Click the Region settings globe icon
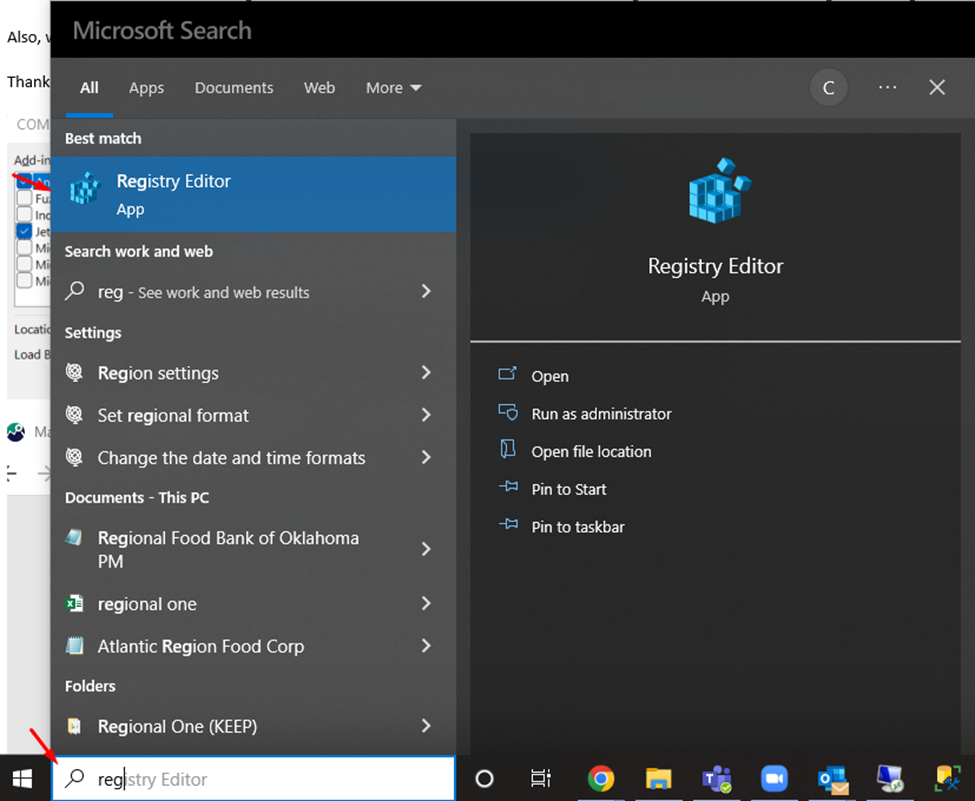 tap(75, 373)
